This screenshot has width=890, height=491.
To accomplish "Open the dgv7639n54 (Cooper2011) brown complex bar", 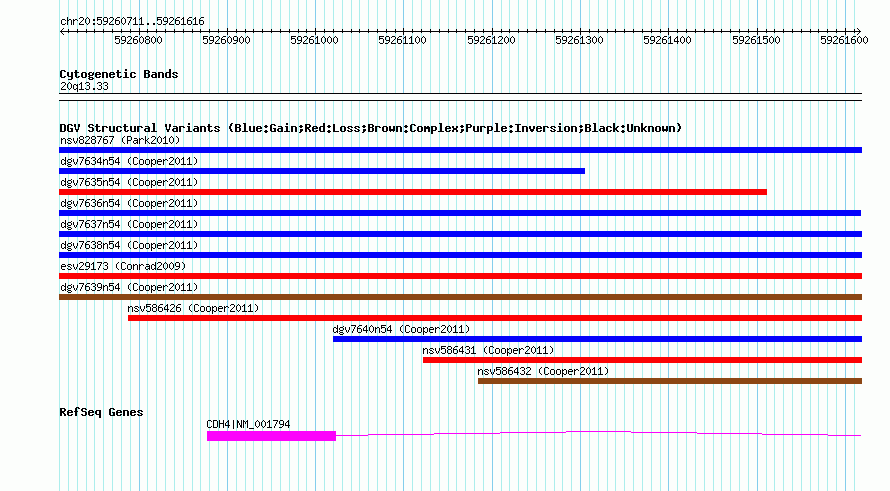I will click(460, 297).
